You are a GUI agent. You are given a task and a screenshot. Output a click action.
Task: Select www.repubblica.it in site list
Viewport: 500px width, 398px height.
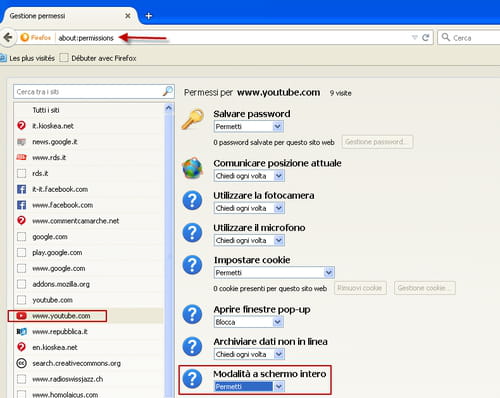coord(89,332)
